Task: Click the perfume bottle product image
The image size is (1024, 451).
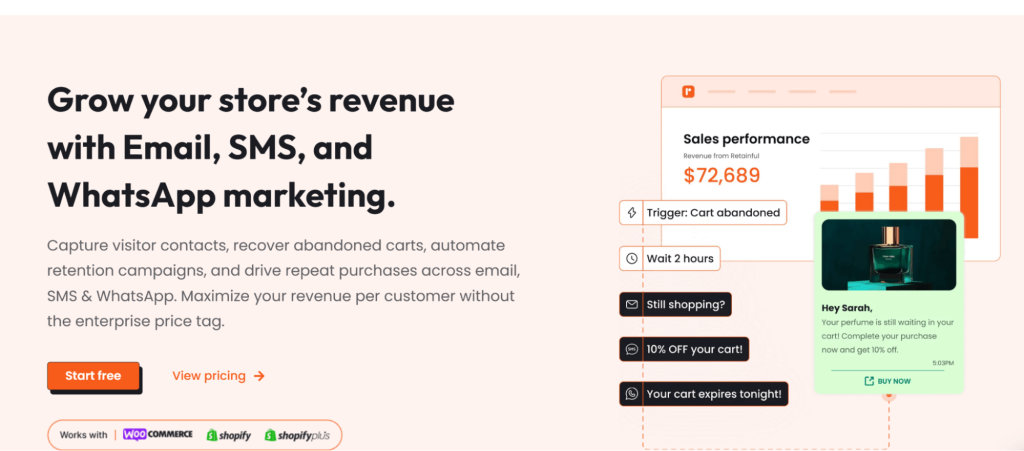Action: point(888,255)
